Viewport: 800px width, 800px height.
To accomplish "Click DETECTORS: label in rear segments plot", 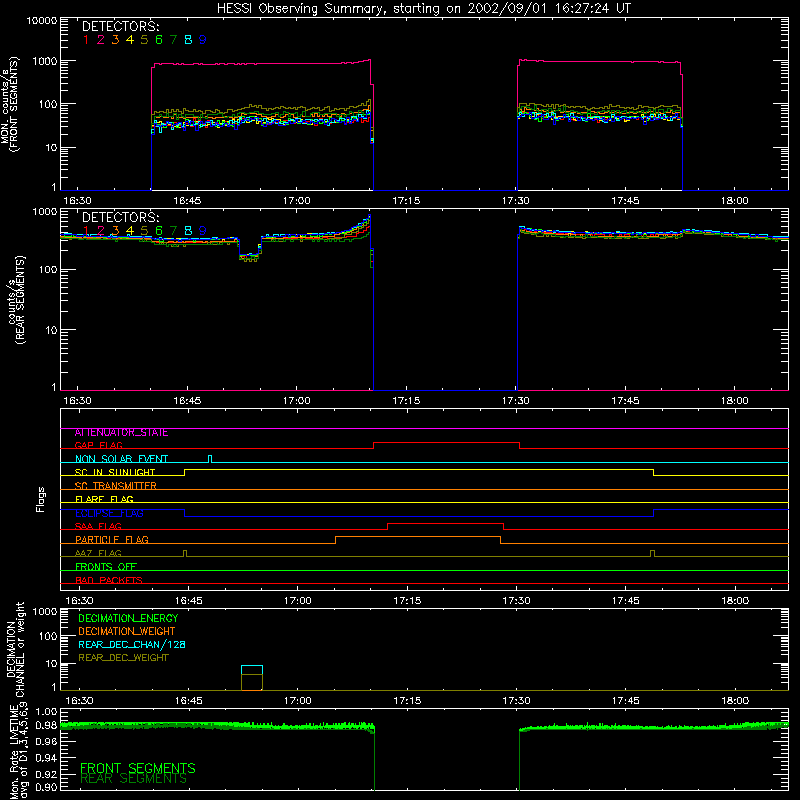I will 120,217.
